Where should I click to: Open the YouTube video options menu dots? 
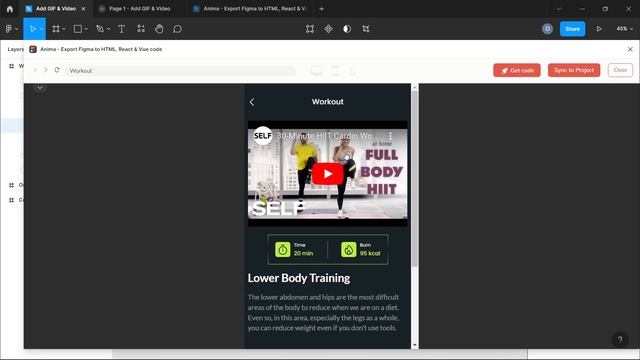click(x=390, y=136)
